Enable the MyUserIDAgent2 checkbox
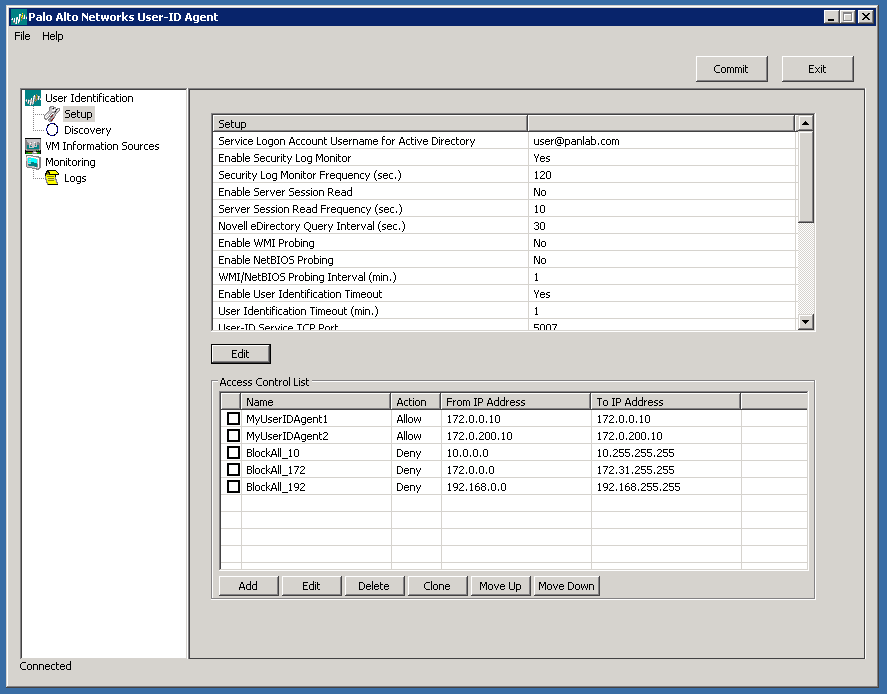Image resolution: width=887 pixels, height=694 pixels. click(233, 436)
